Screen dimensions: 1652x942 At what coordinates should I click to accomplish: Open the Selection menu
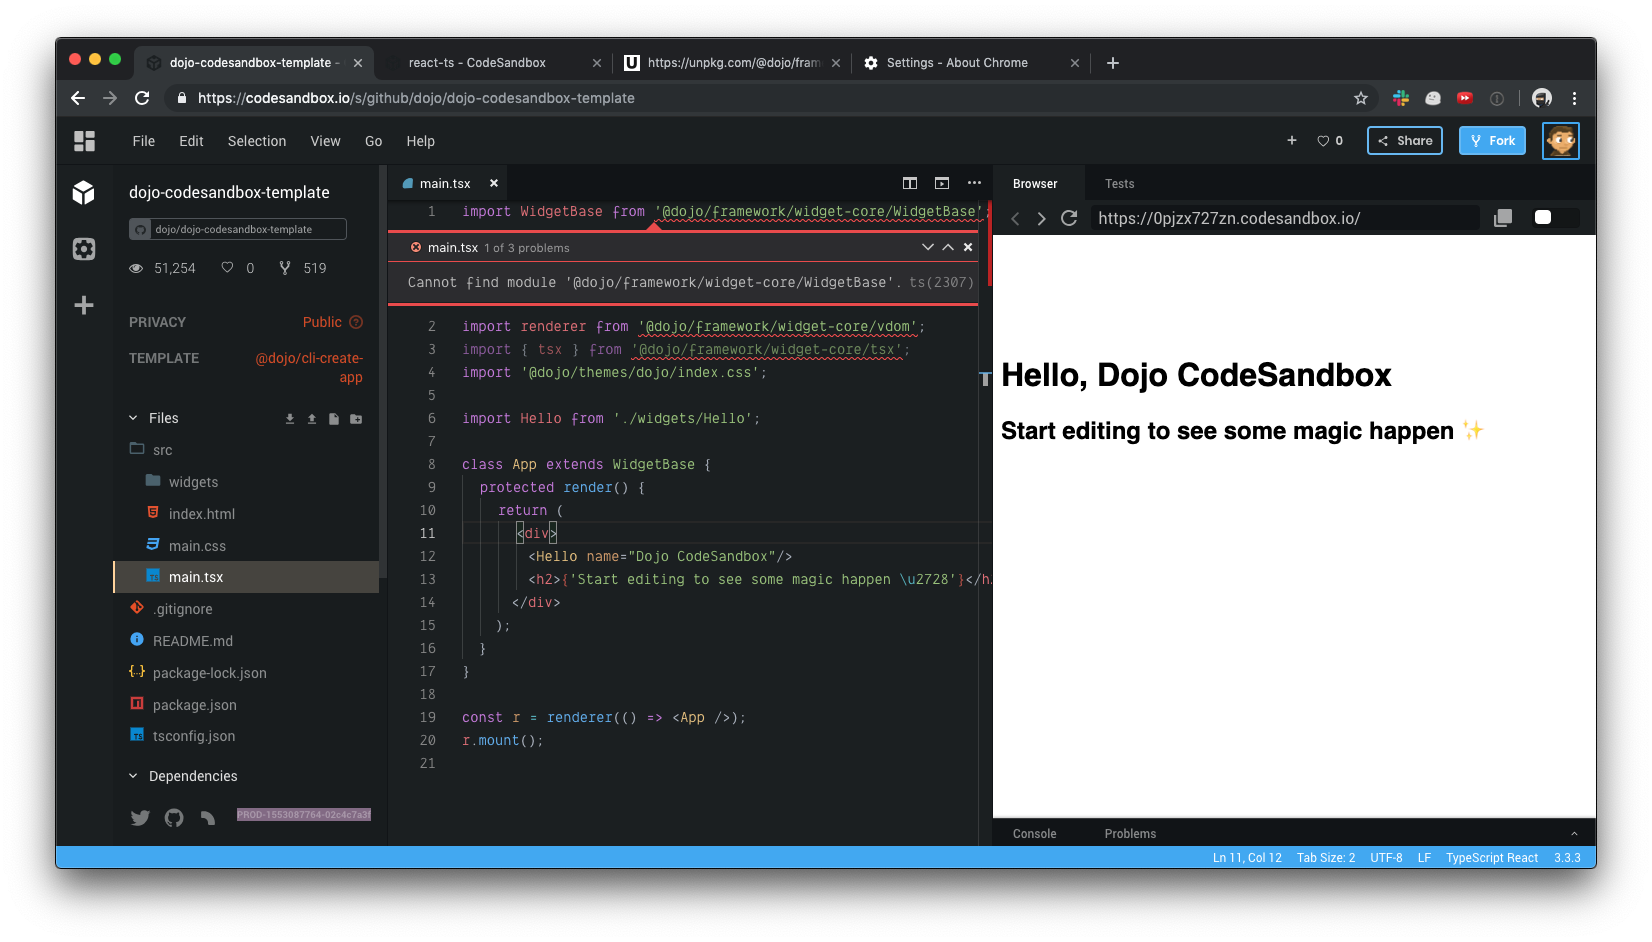pyautogui.click(x=257, y=141)
